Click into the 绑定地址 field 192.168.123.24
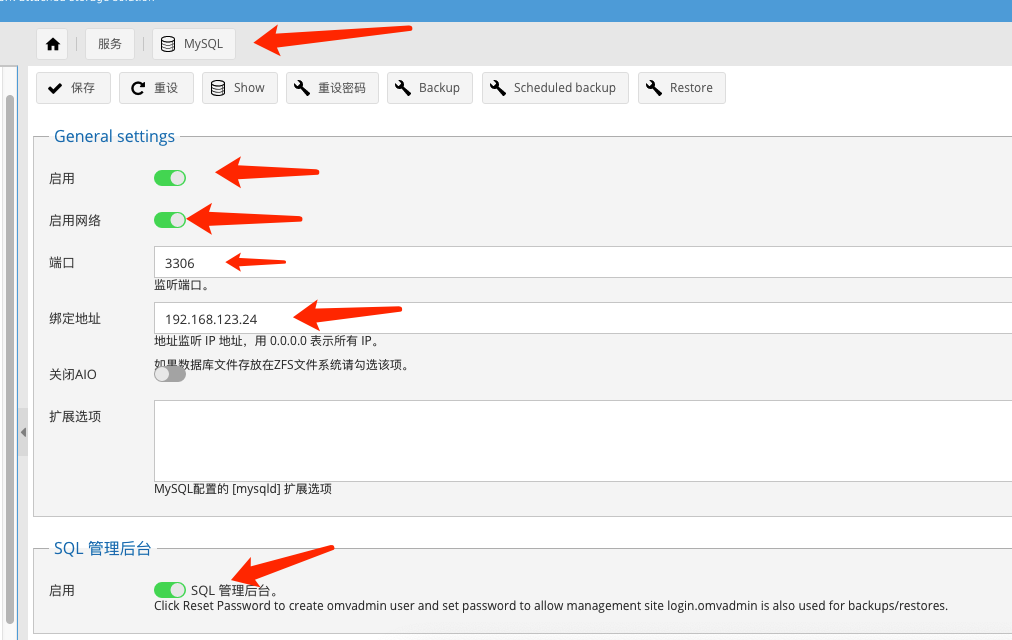Screen dimensions: 1012x640 pos(583,318)
